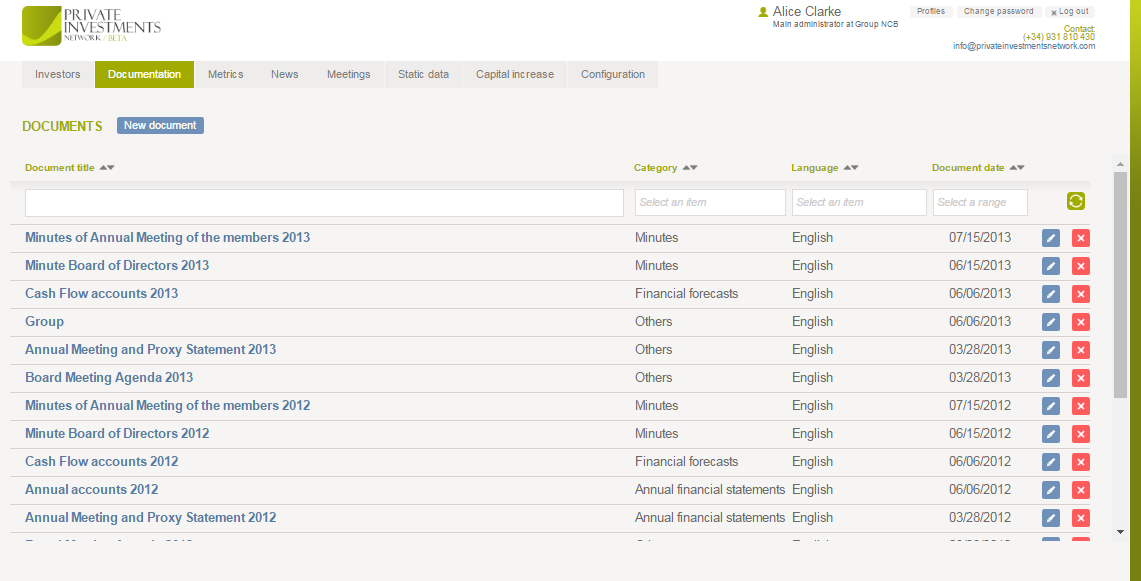Open the Category filter dropdown
This screenshot has width=1141, height=581.
(710, 203)
